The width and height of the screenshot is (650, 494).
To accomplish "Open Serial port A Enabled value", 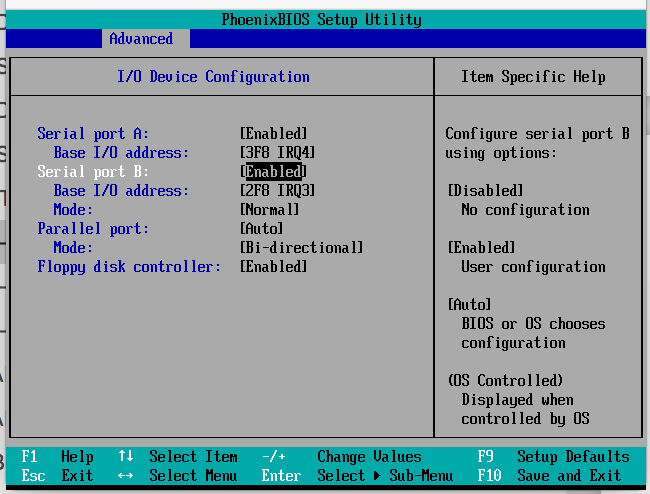I will point(274,134).
